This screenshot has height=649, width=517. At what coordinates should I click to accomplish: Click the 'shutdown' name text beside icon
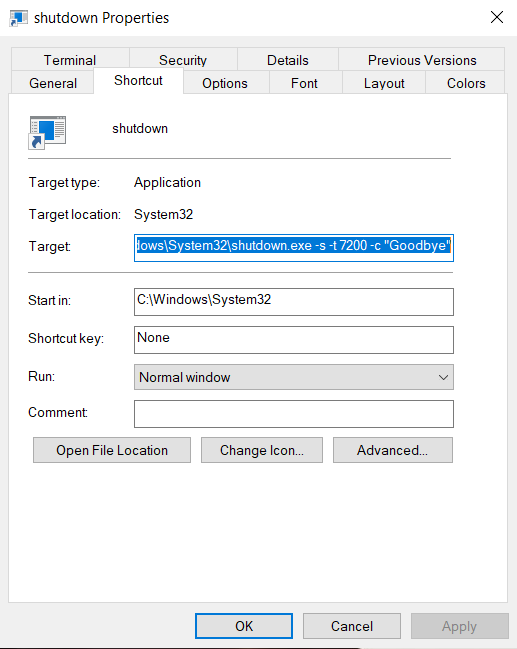140,128
